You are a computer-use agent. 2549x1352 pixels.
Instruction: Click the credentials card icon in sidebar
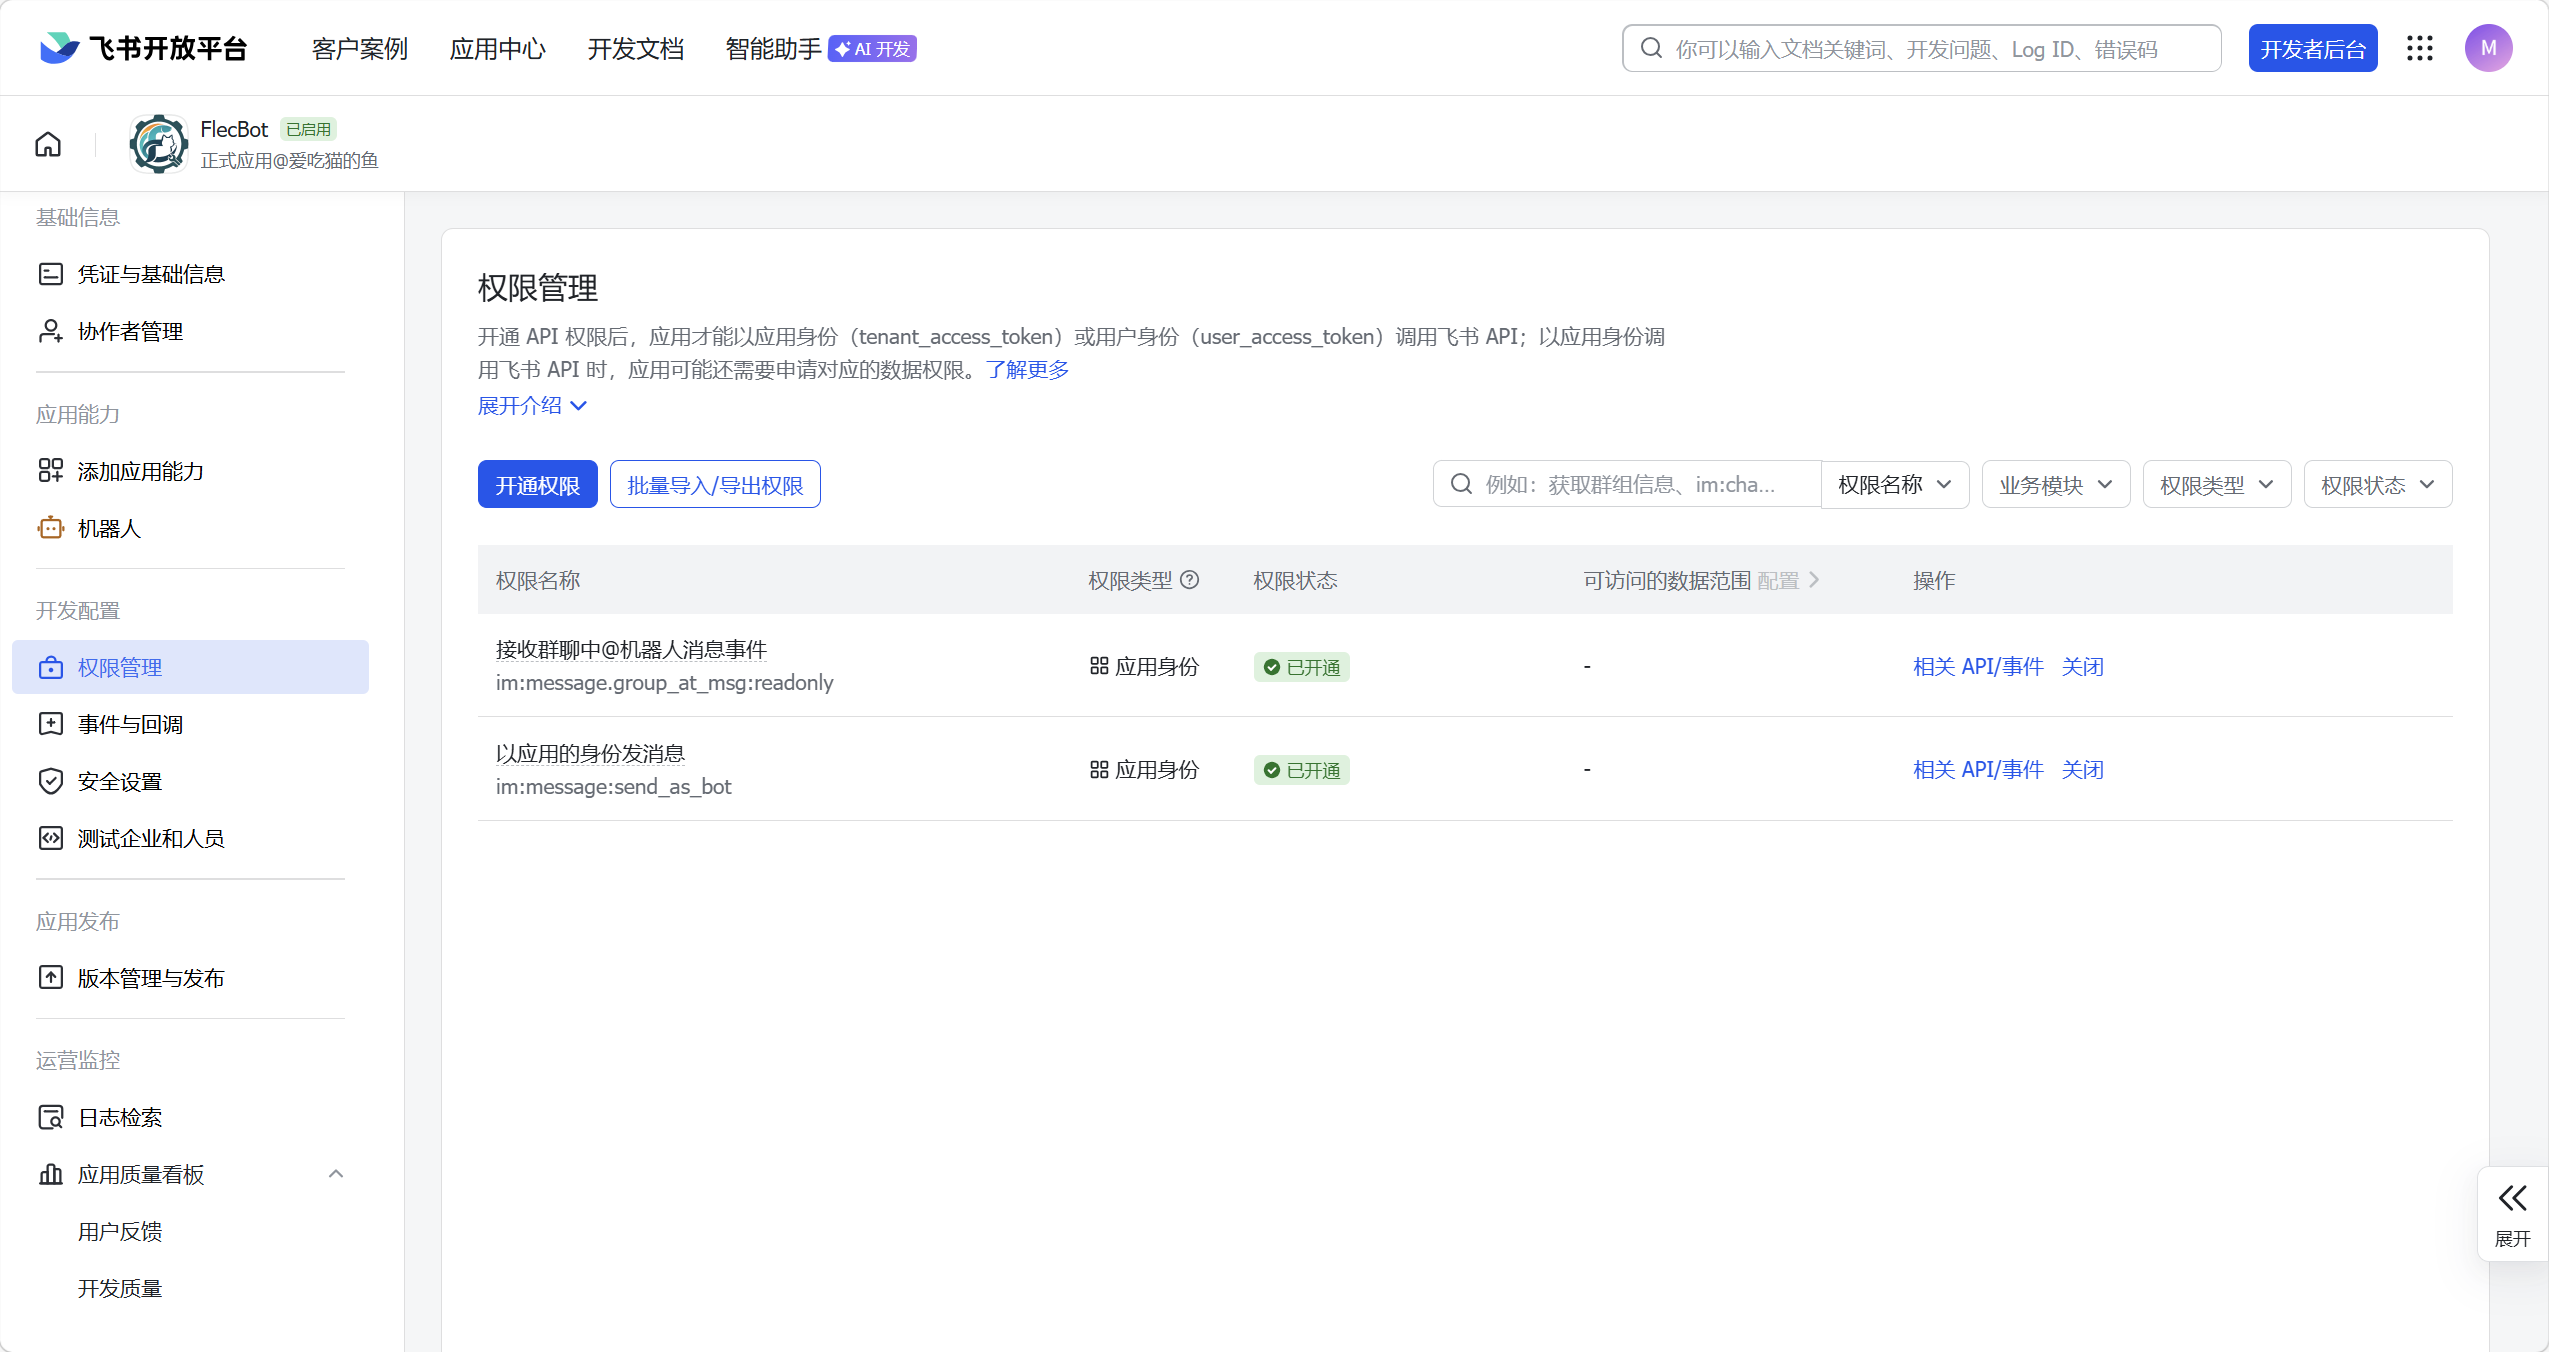tap(51, 274)
